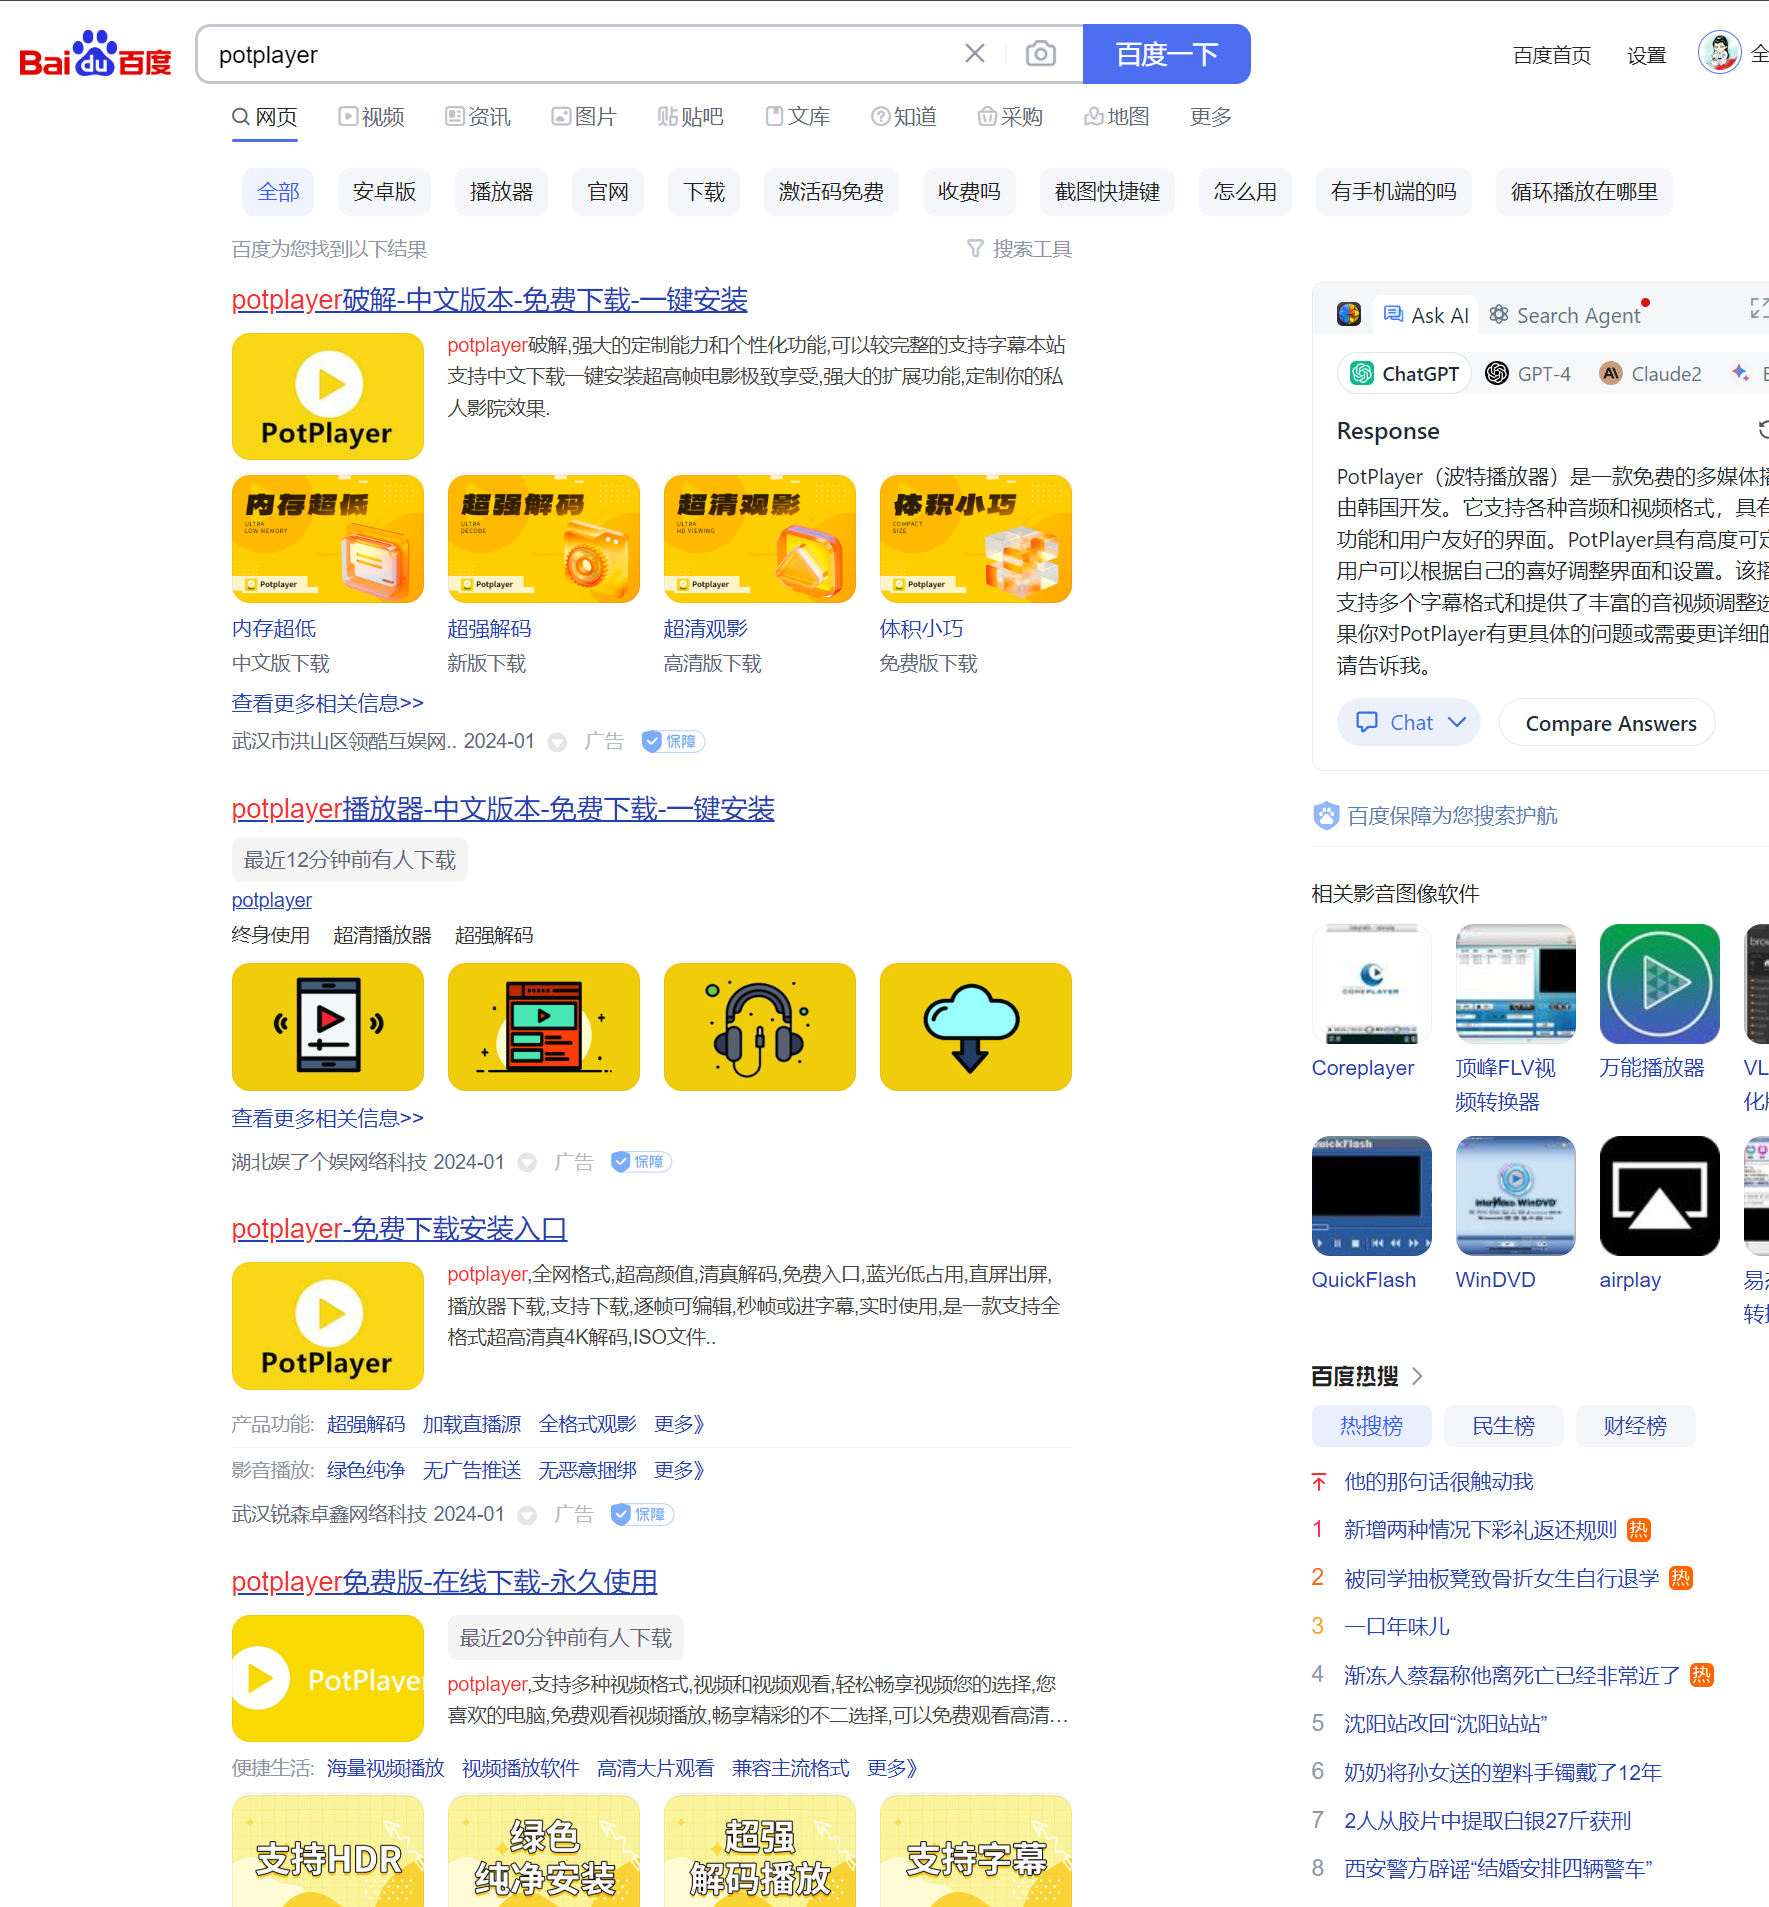
Task: Click the headphones icon tile
Action: (x=760, y=1027)
